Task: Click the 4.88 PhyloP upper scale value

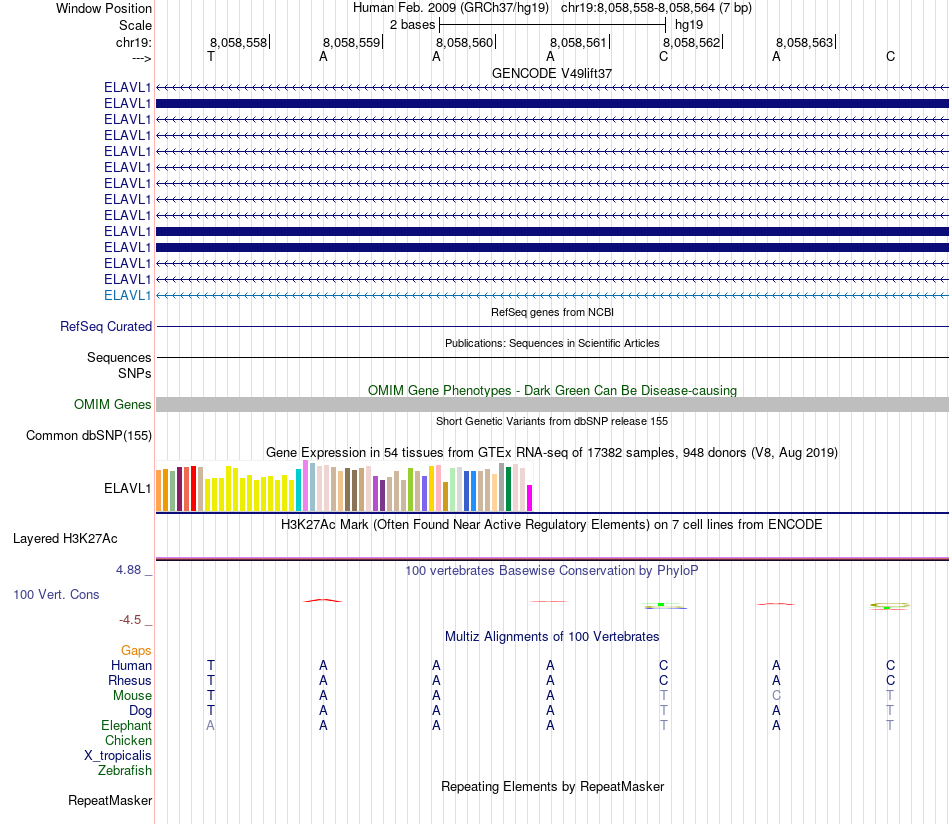Action: point(128,570)
